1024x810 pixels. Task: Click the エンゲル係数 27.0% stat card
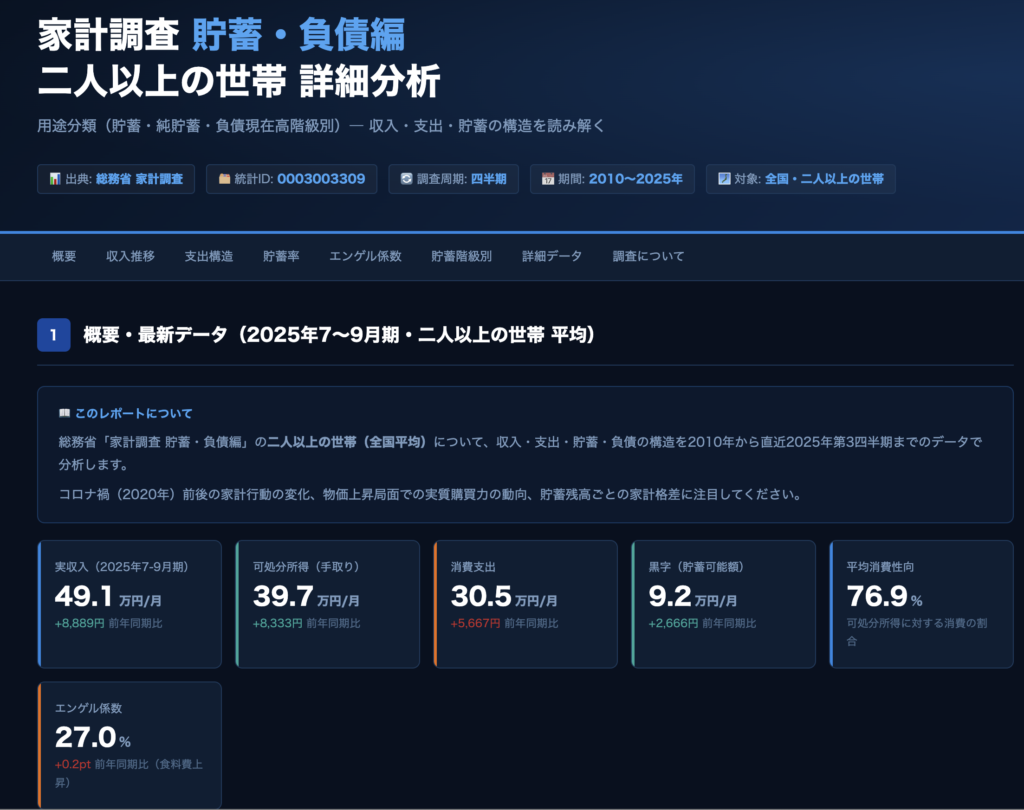[129, 744]
